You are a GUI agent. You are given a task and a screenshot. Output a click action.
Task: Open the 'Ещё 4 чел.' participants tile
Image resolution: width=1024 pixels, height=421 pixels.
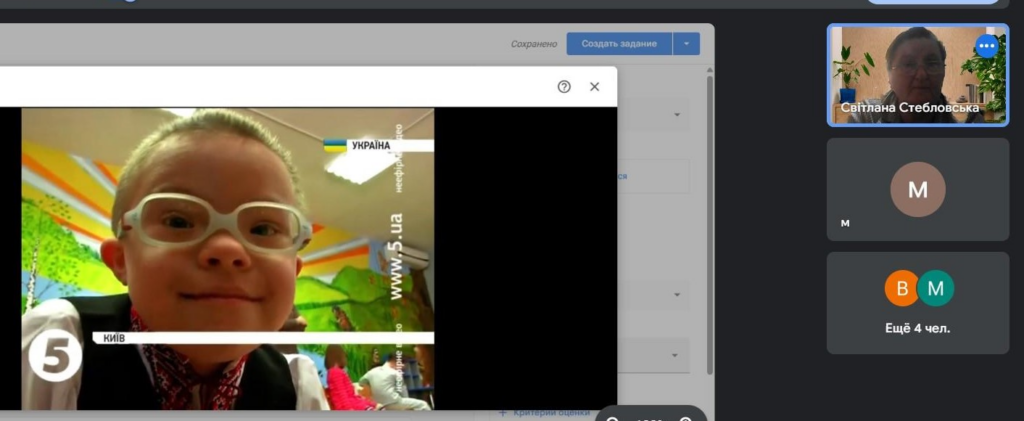pyautogui.click(x=918, y=303)
